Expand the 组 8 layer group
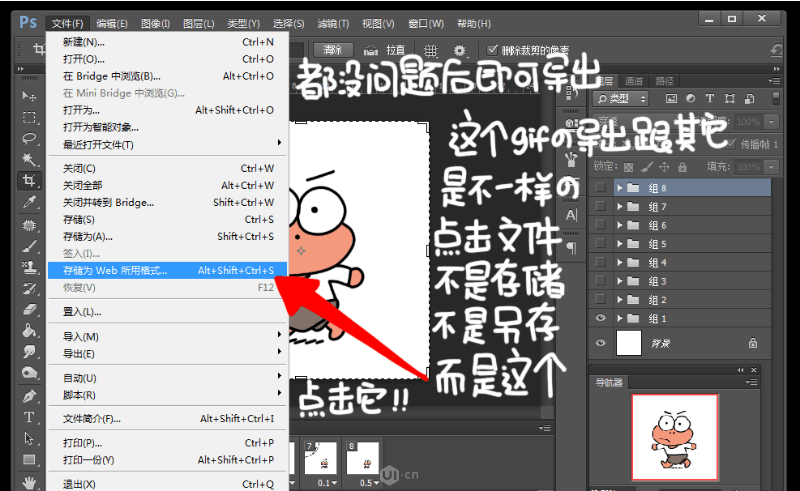 click(620, 188)
